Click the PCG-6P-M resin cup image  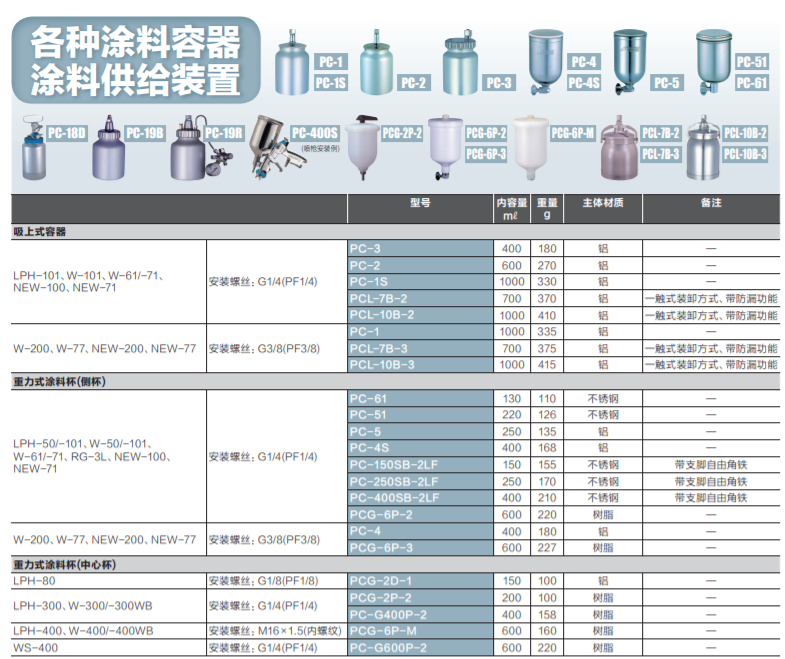coord(531,147)
